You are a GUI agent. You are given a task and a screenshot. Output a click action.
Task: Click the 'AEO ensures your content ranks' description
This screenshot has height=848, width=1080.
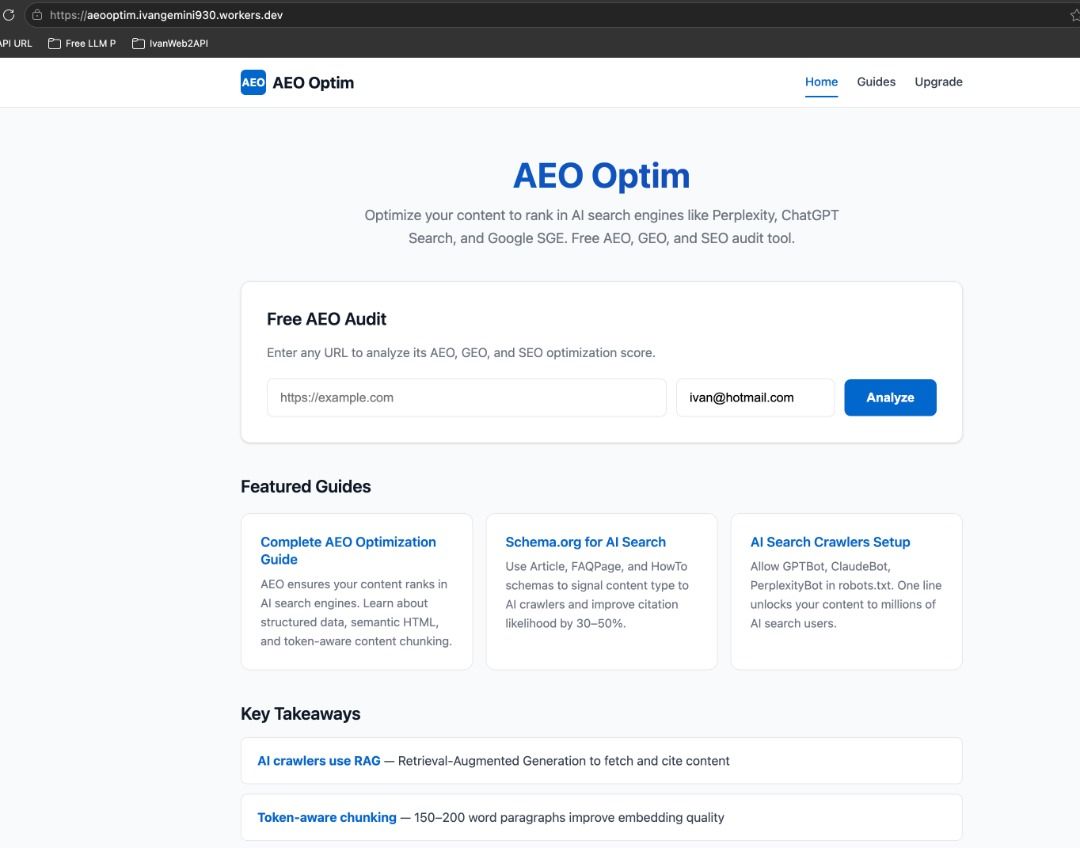(x=356, y=612)
